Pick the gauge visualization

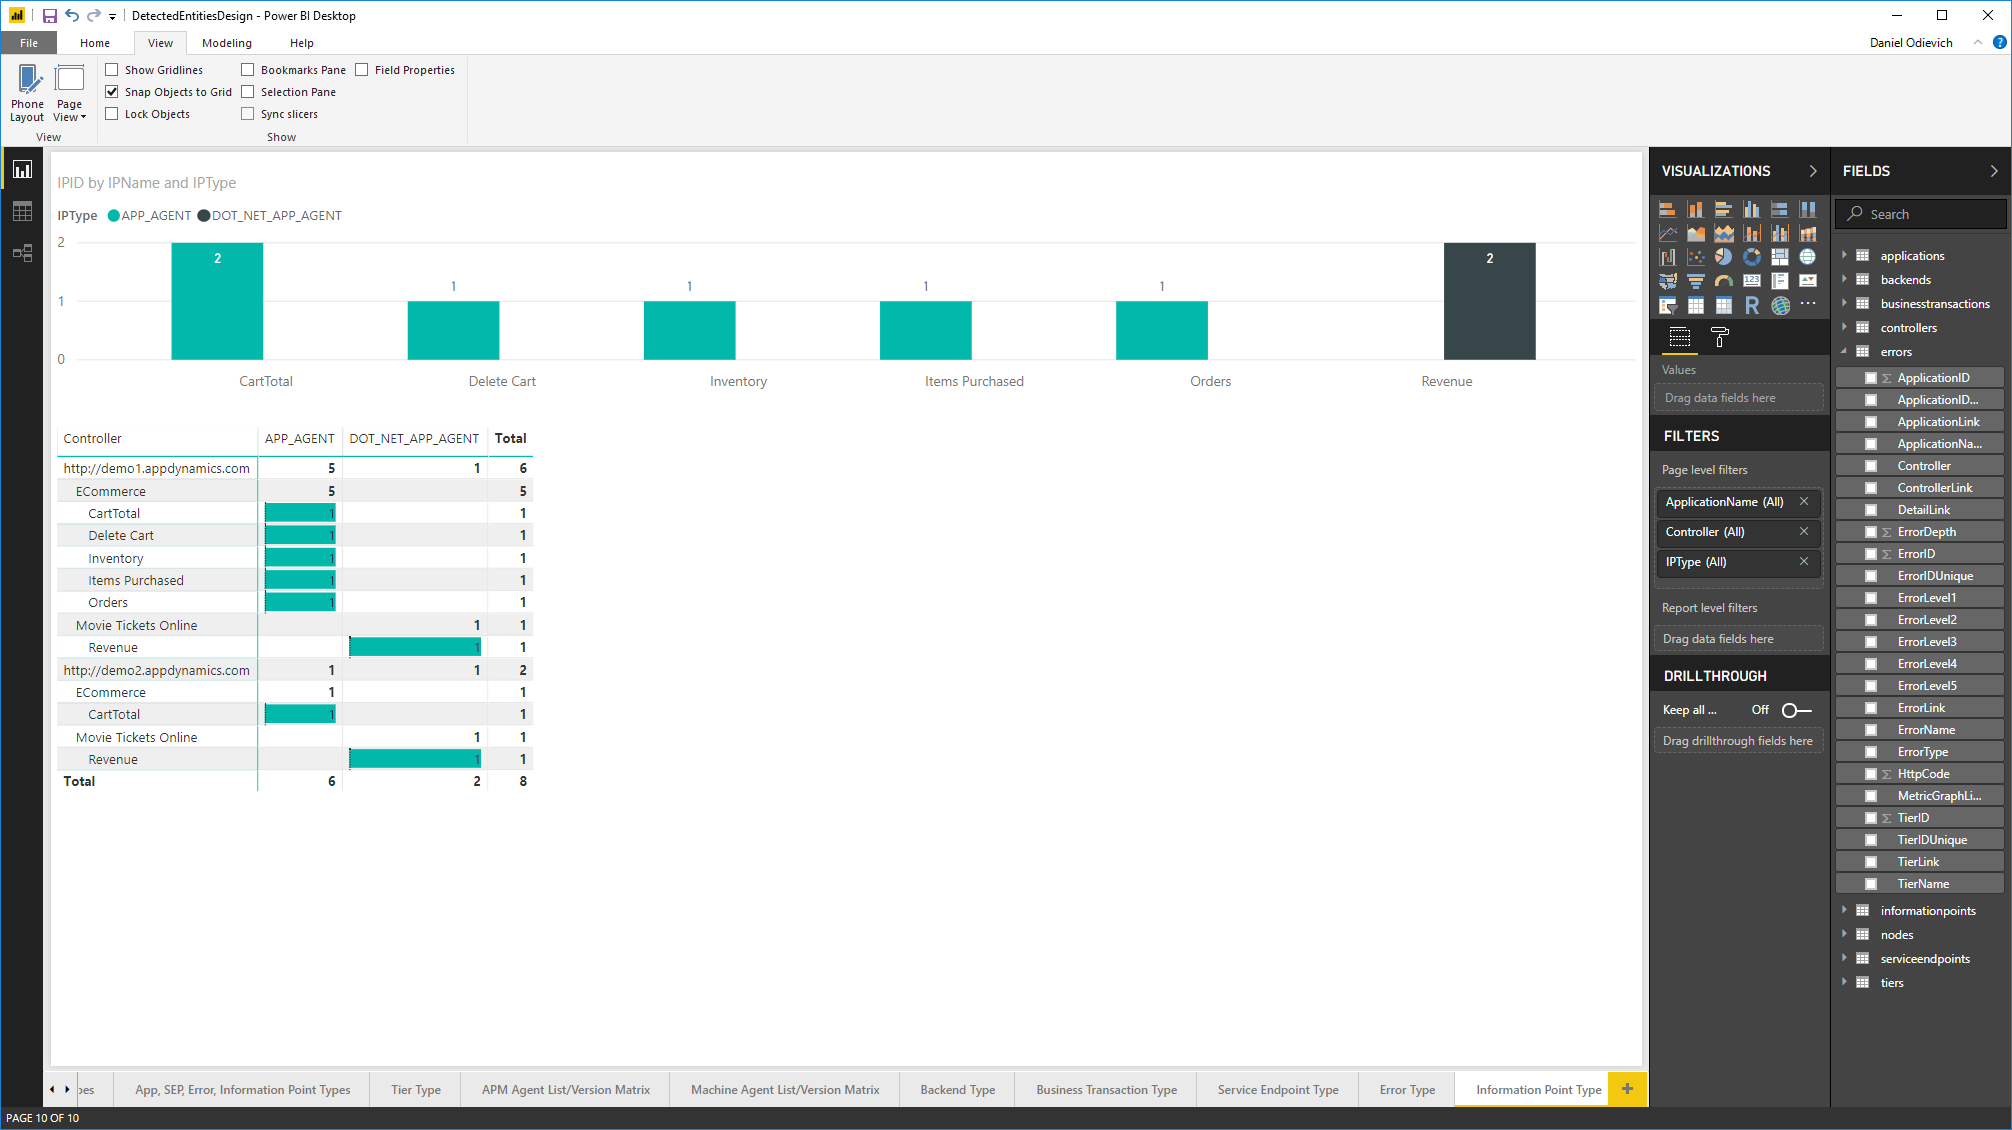pos(1723,281)
